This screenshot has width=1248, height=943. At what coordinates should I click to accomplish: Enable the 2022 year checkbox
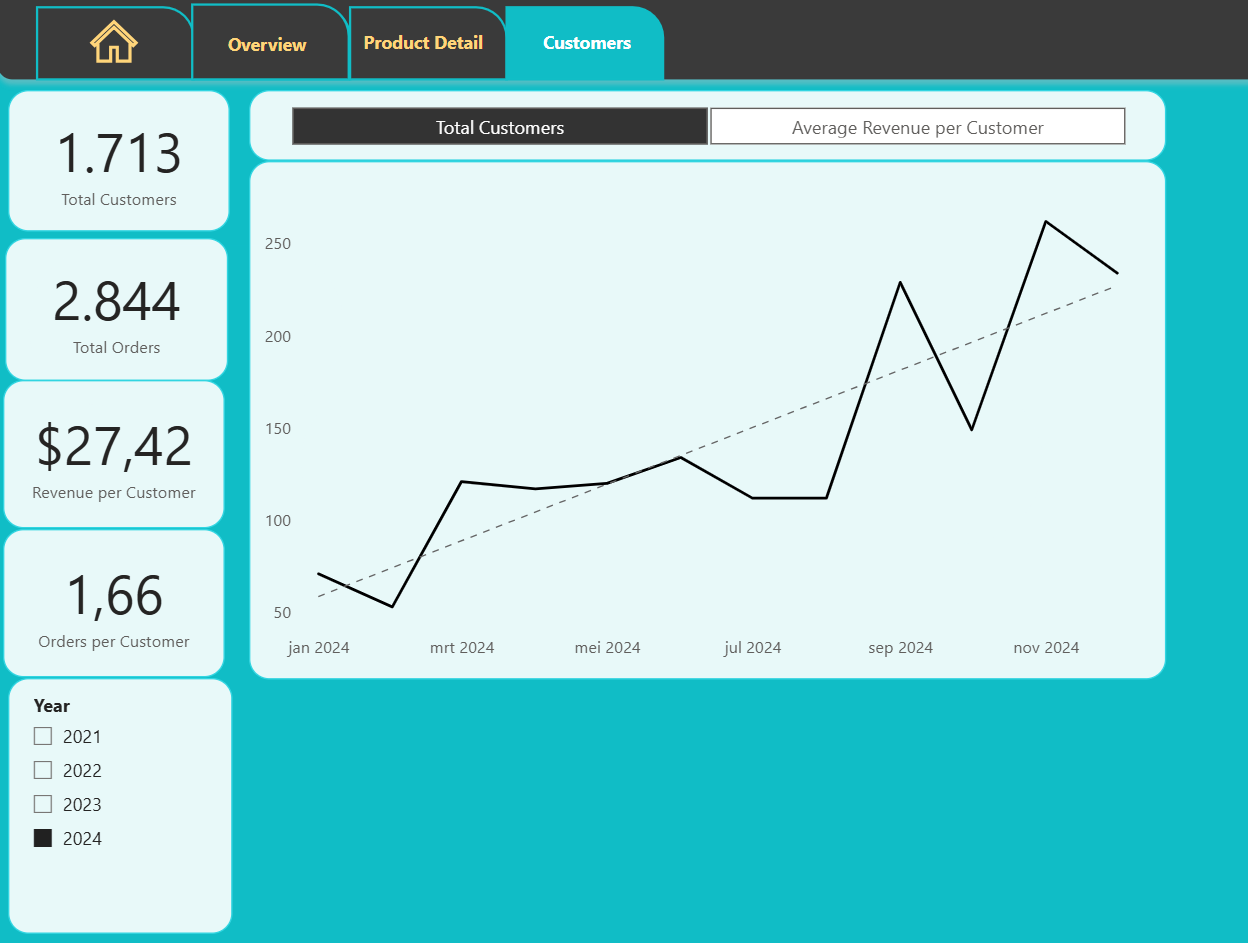click(x=43, y=770)
